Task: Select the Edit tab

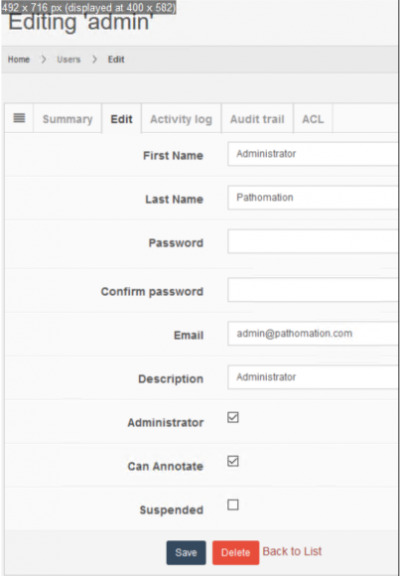Action: tap(122, 119)
